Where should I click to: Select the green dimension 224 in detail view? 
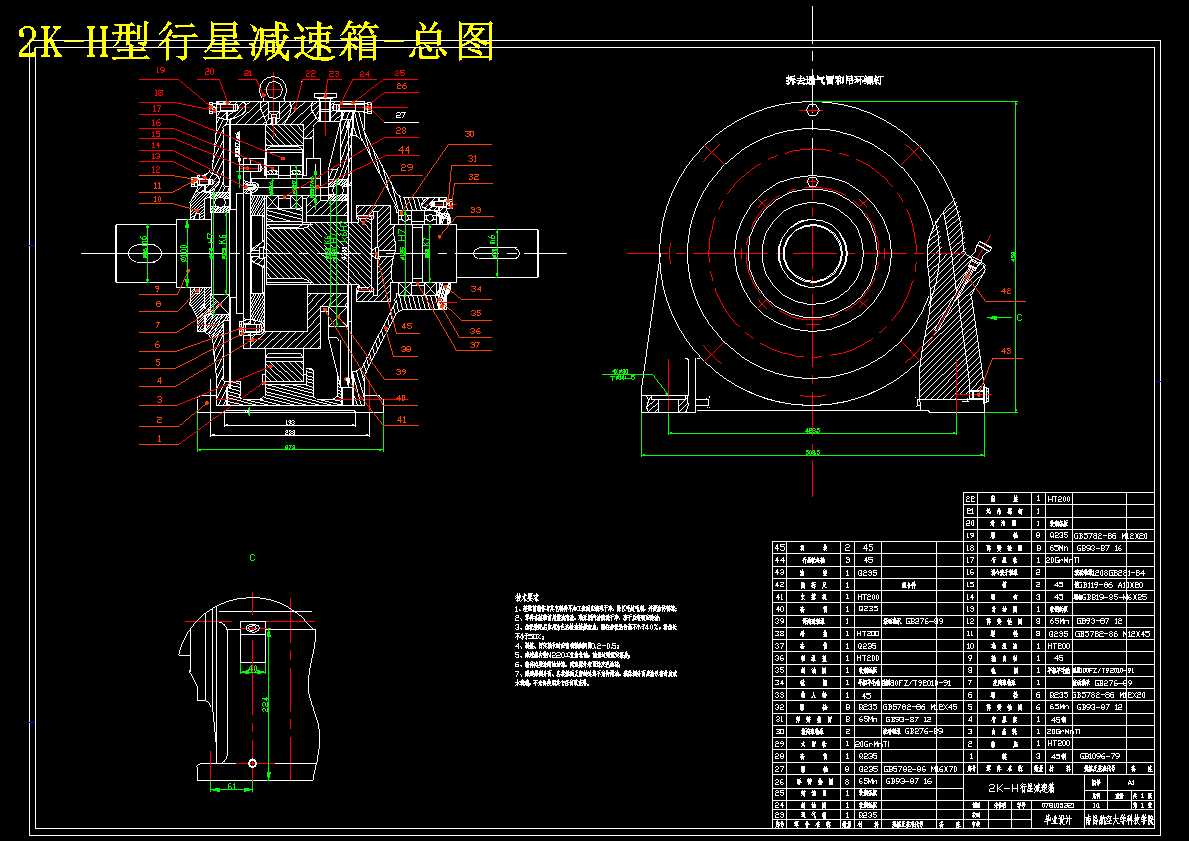click(x=265, y=705)
